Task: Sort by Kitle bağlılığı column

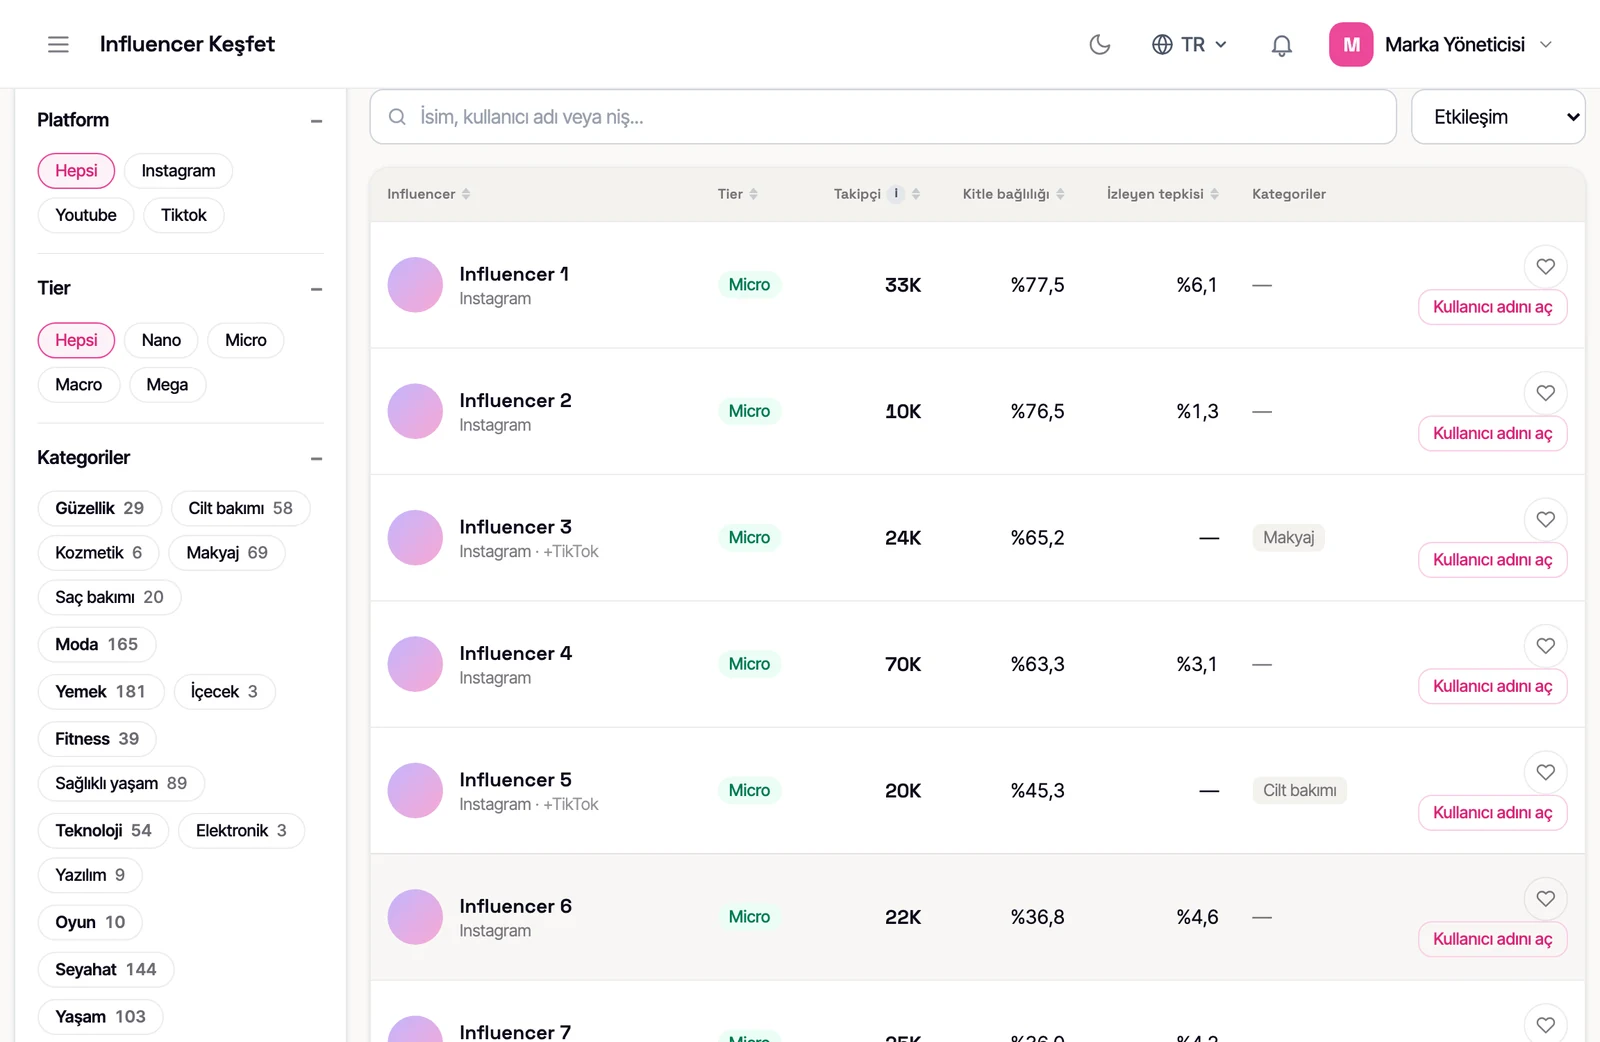Action: point(1013,194)
